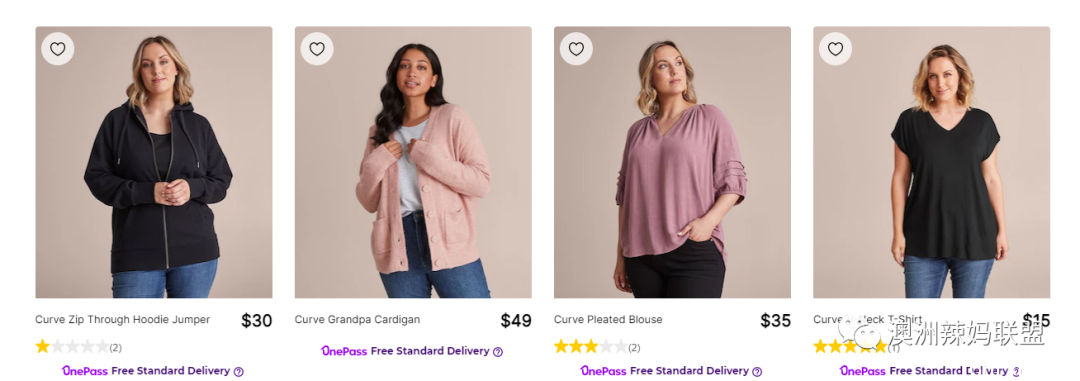Favorite the Curve Zip Through Hoodie Jumper
This screenshot has height=381, width=1080.
point(58,49)
